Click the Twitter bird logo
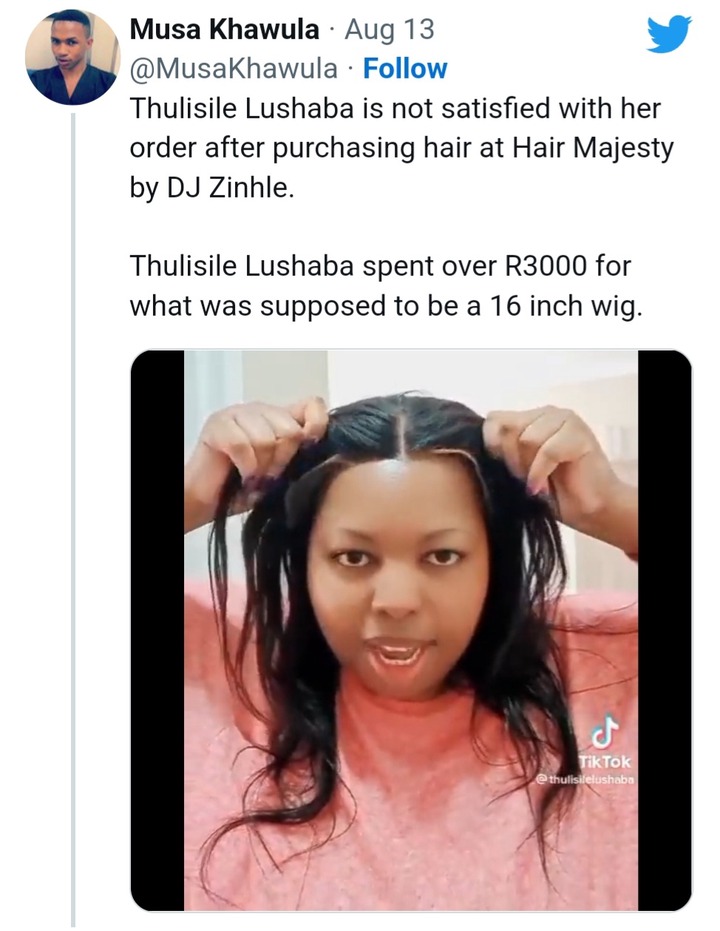Image resolution: width=720 pixels, height=931 pixels. click(669, 34)
